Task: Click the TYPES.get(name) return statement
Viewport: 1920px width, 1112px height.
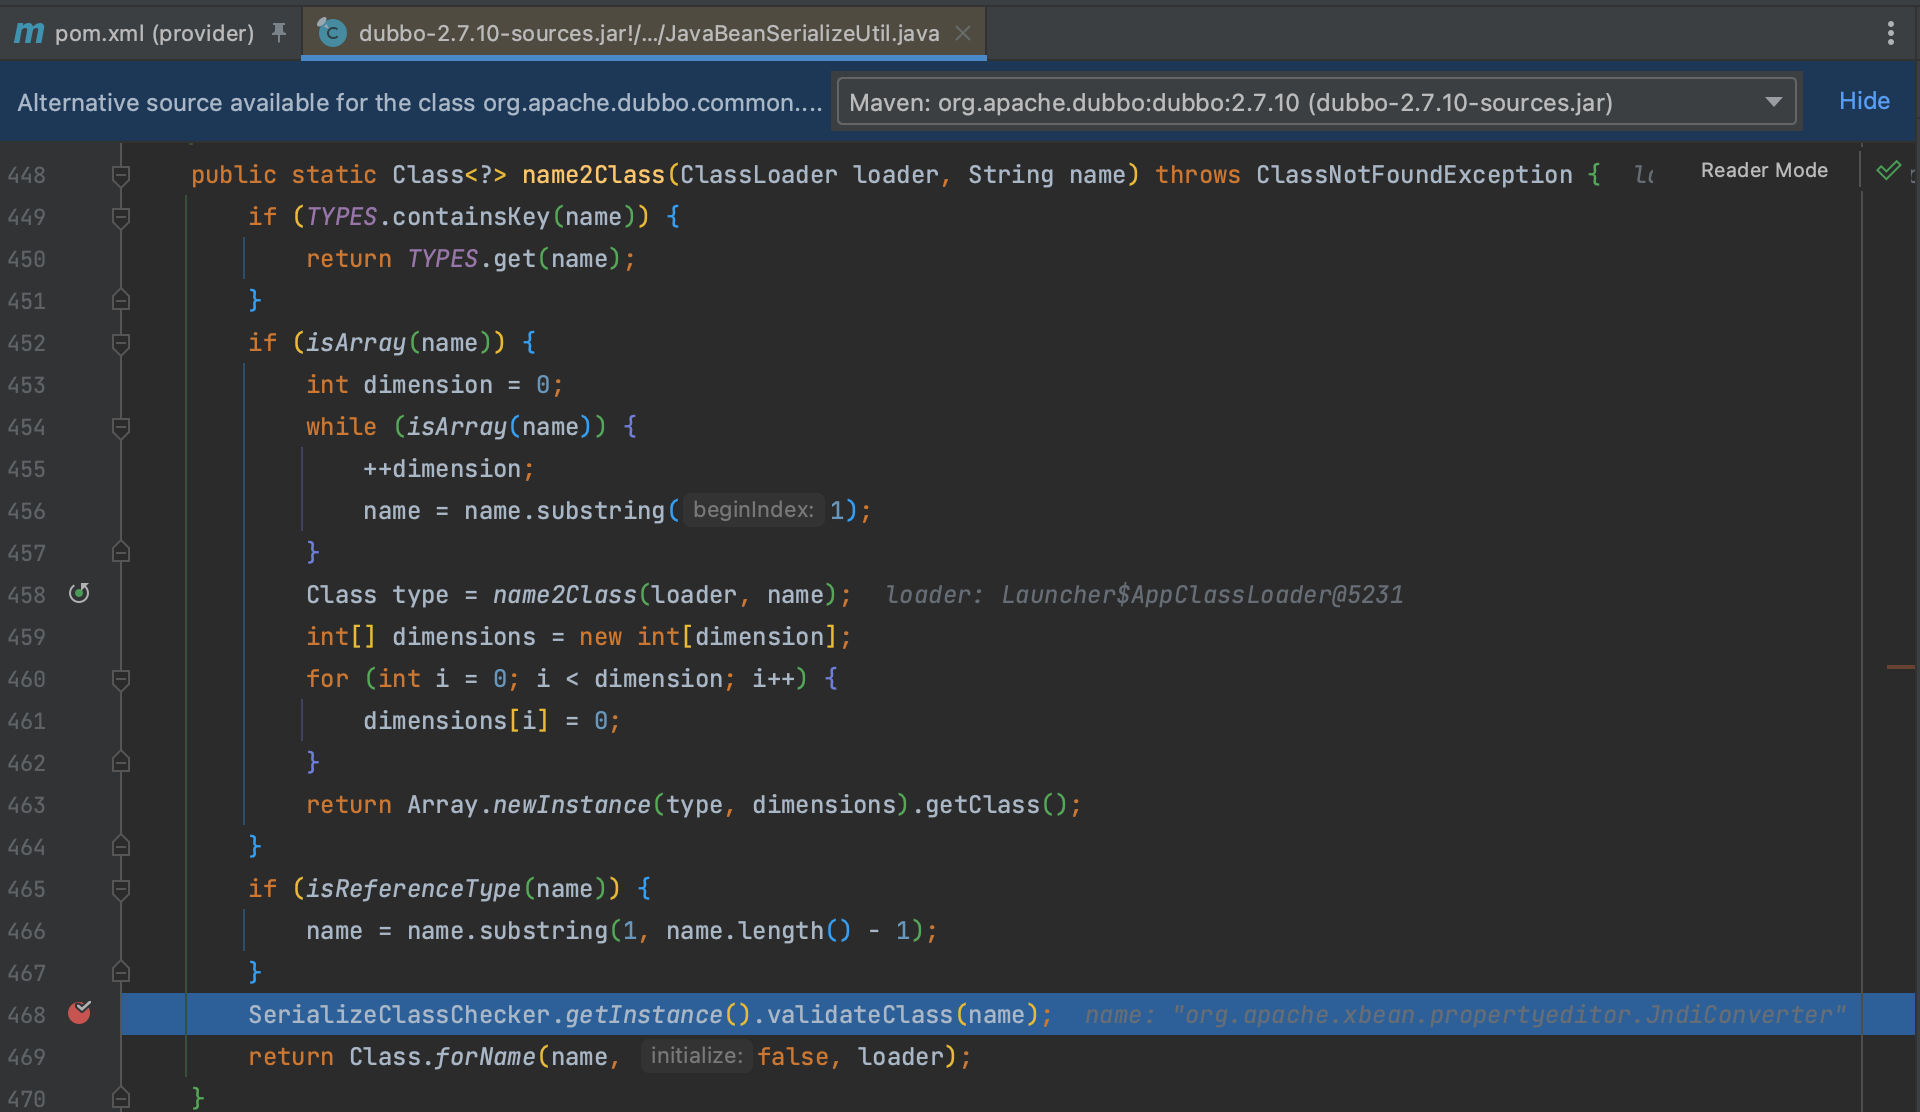Action: pos(470,259)
